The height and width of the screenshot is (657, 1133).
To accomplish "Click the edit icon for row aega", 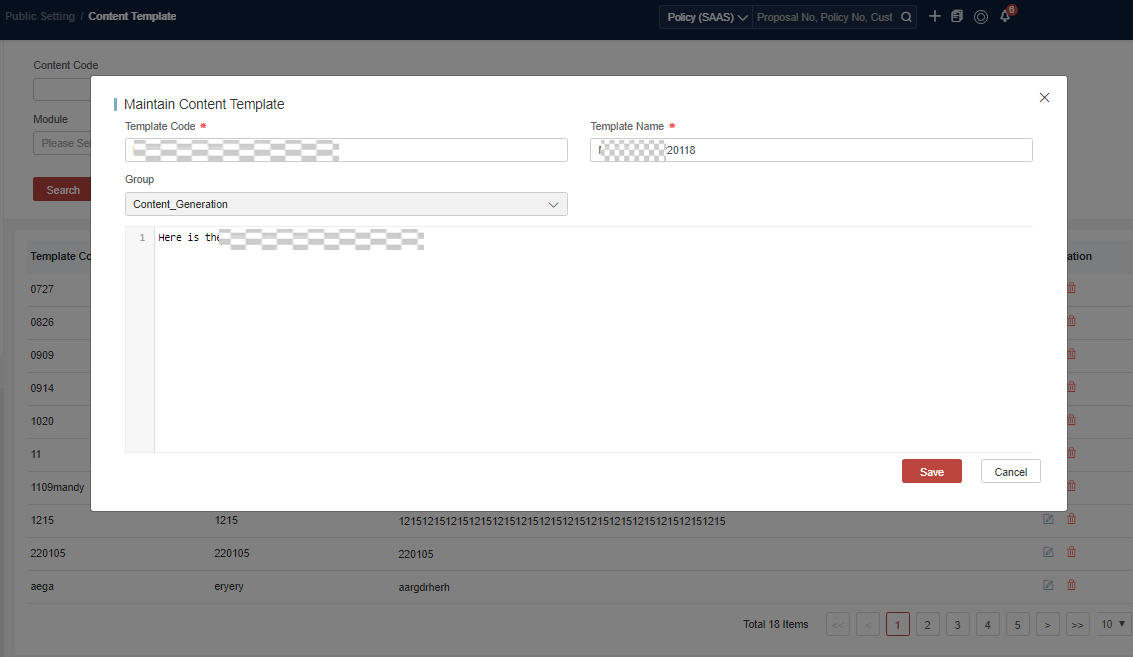I will 1048,585.
